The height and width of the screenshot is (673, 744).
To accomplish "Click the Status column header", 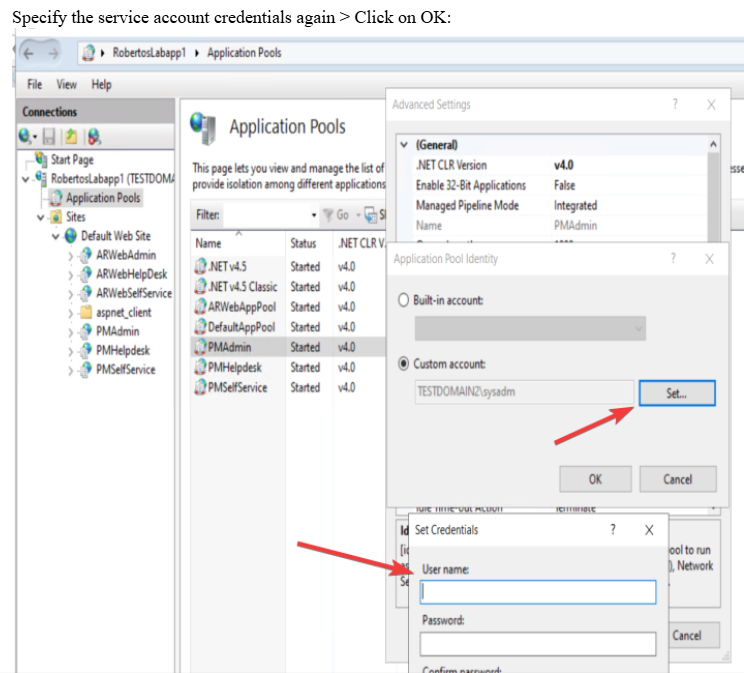I will [x=309, y=243].
